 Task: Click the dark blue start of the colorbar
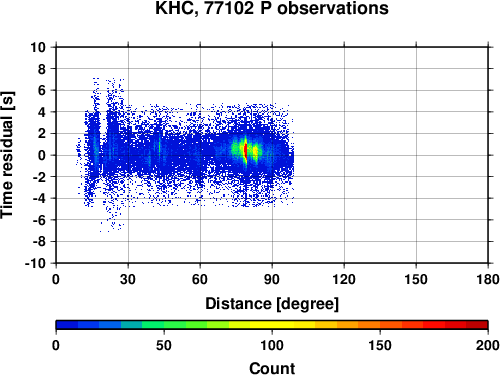(67, 325)
